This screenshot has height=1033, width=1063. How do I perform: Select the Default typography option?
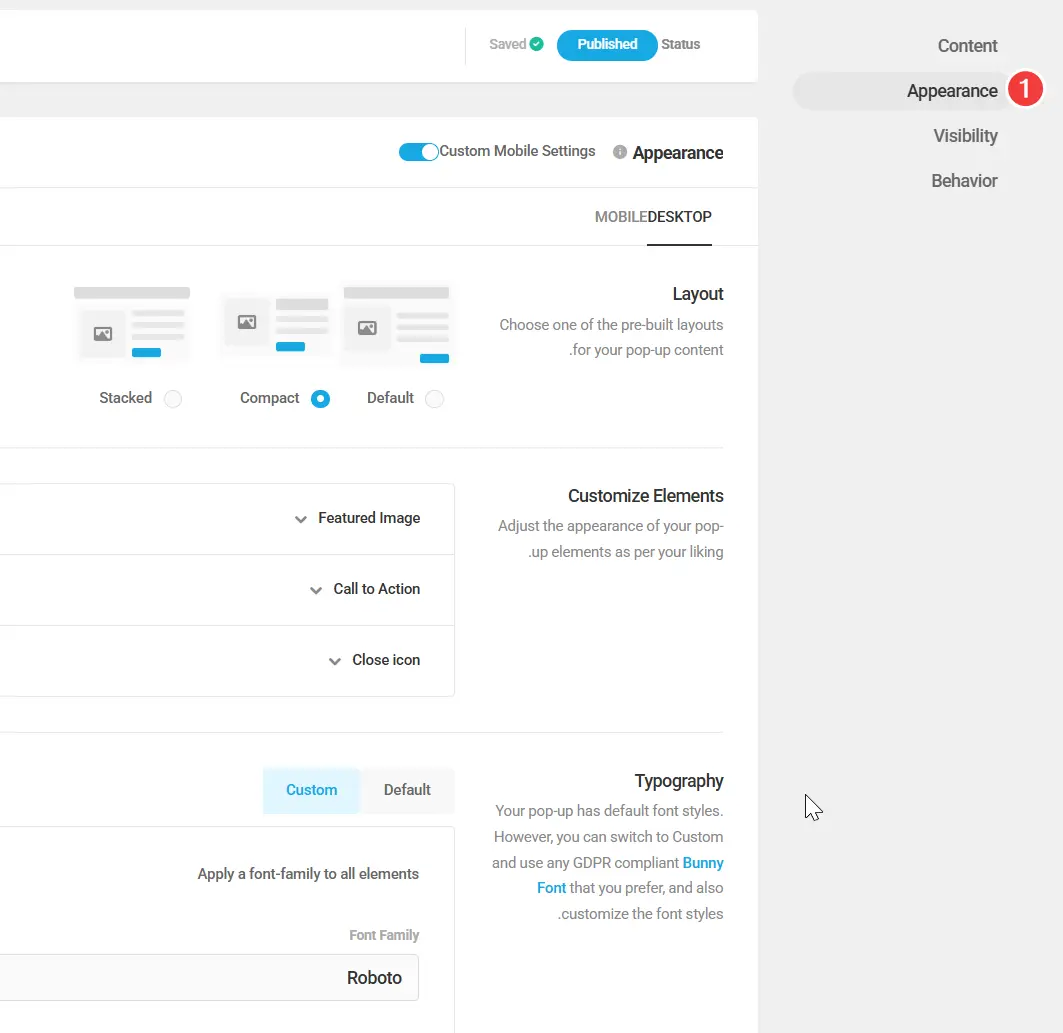tap(407, 790)
